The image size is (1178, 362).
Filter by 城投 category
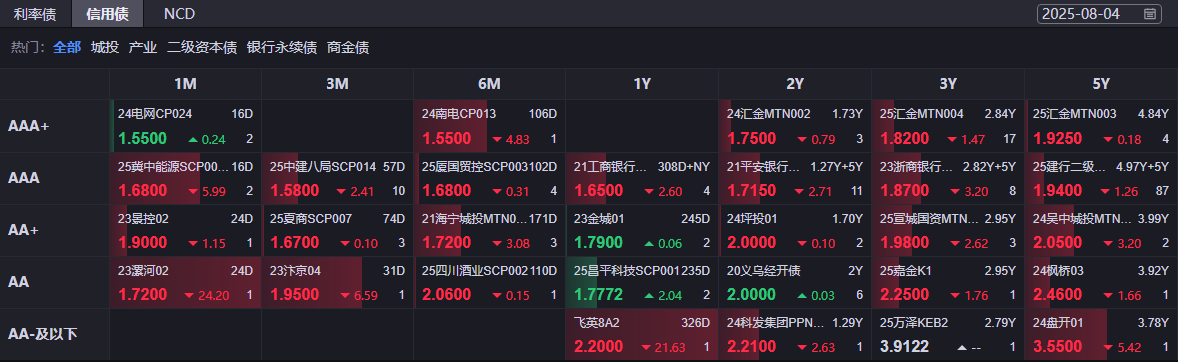pos(104,47)
